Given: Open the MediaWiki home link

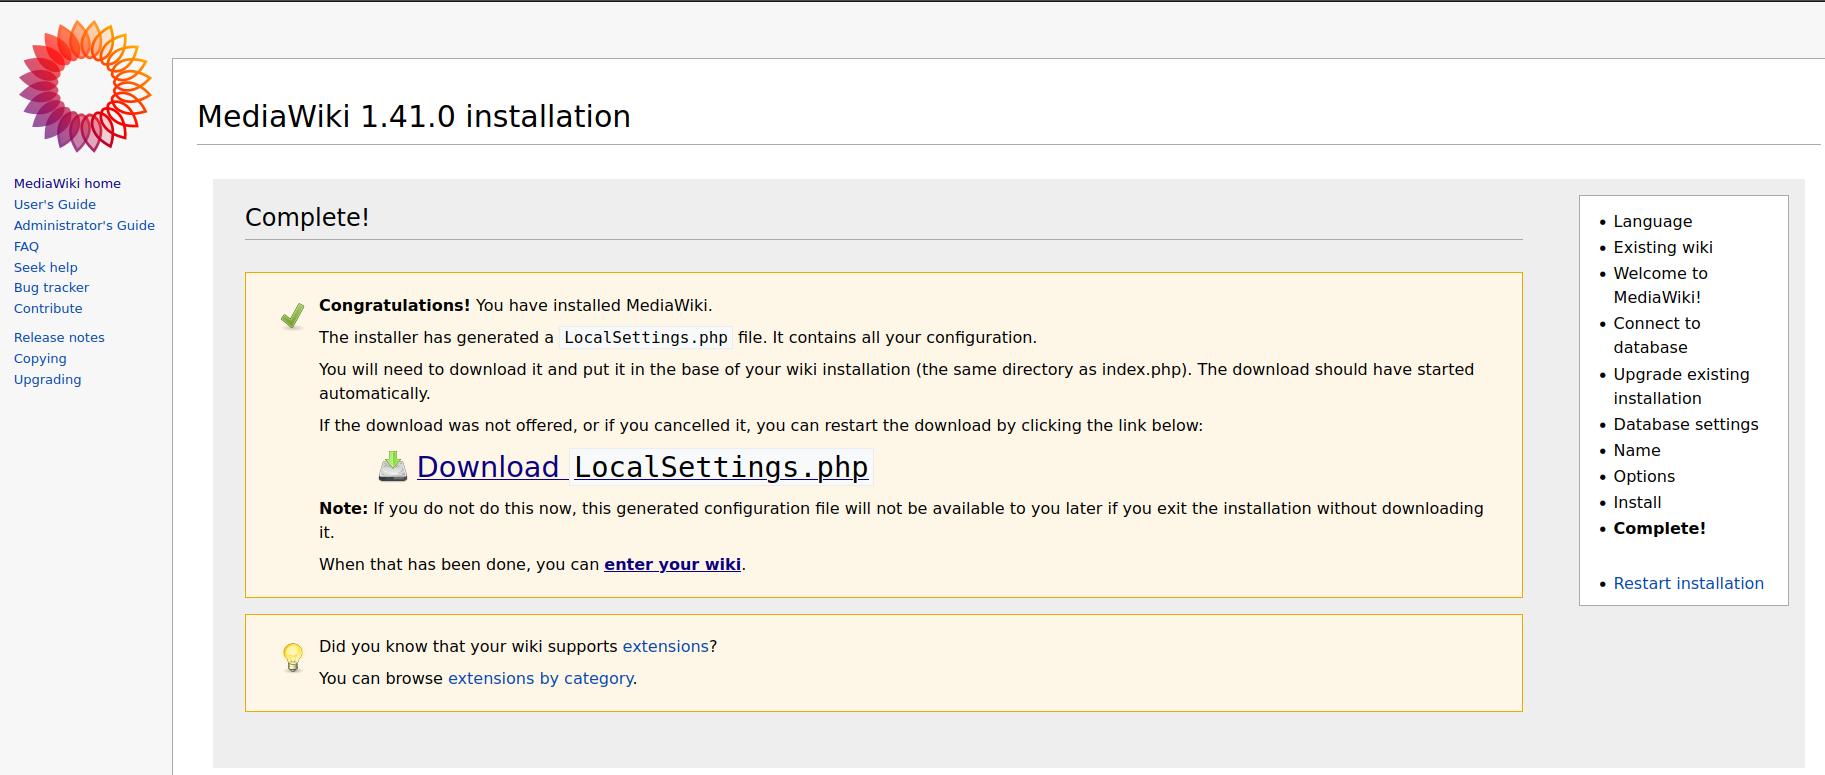Looking at the screenshot, I should [67, 183].
